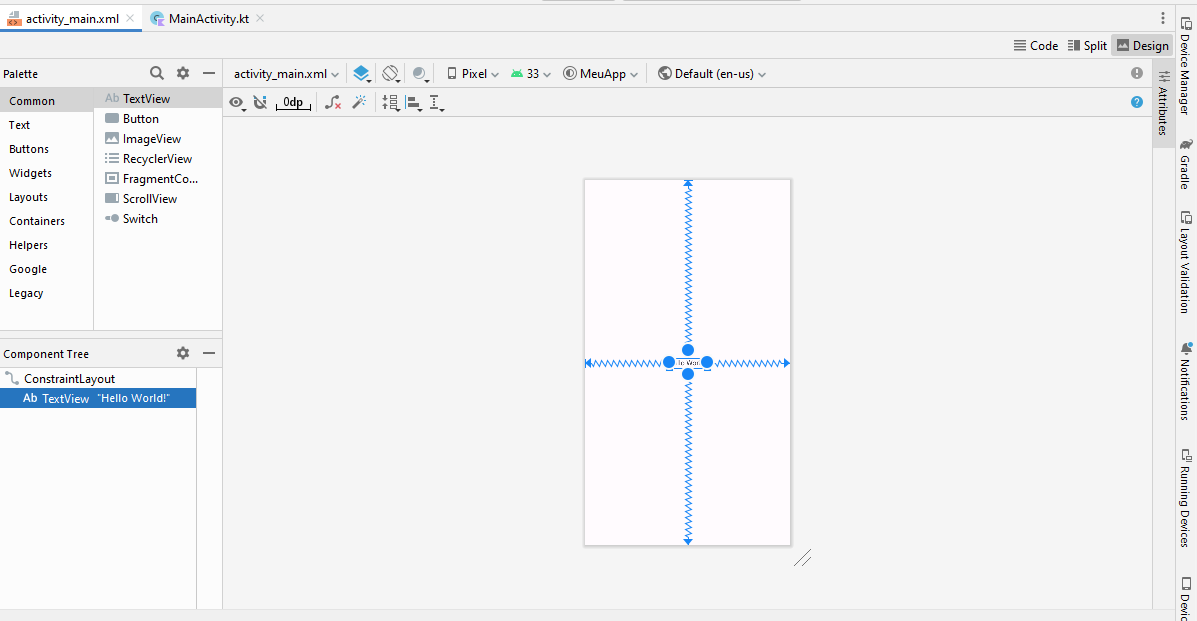Screen dimensions: 1197x621
Task: Open Default (en-us) locale dropdown
Action: coord(712,74)
